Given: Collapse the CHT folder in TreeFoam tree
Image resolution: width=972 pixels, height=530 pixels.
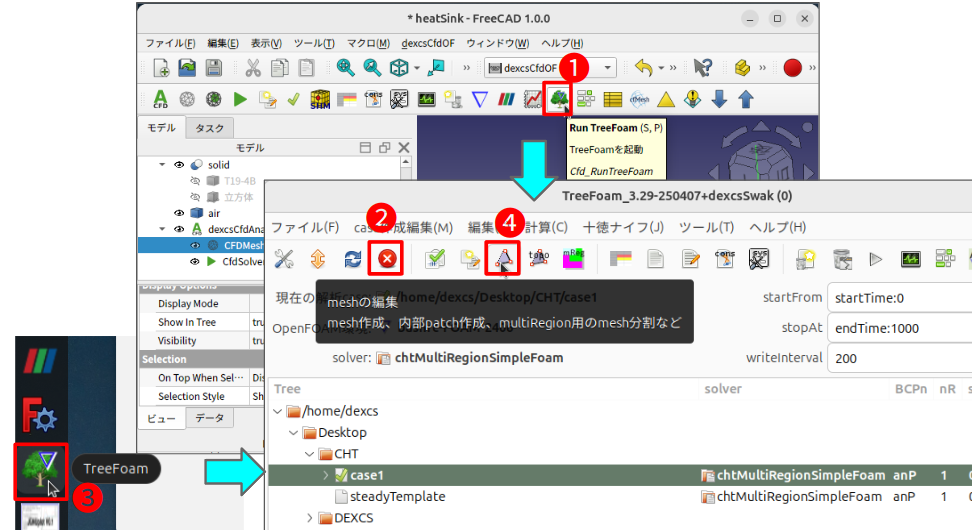Looking at the screenshot, I should pos(309,454).
